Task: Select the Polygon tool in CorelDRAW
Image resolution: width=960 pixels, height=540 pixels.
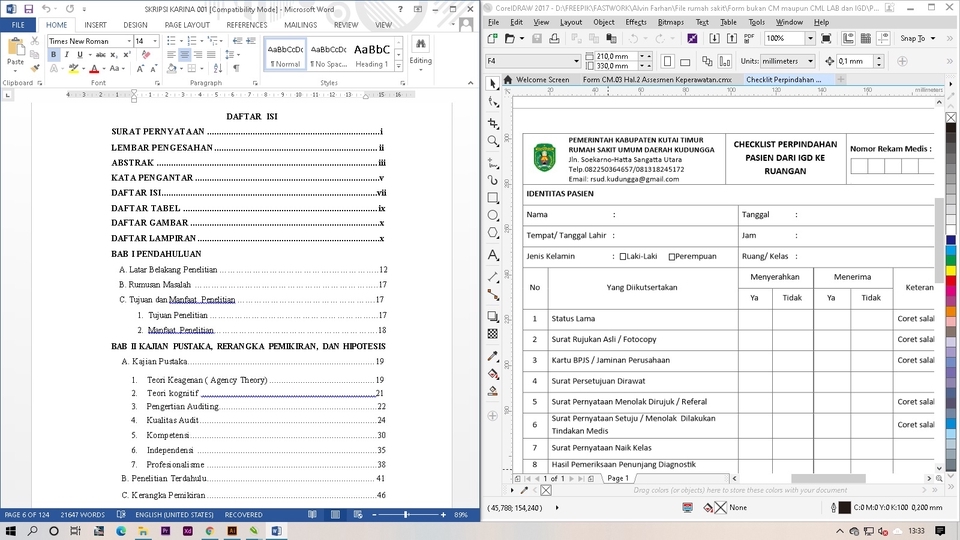Action: click(493, 233)
